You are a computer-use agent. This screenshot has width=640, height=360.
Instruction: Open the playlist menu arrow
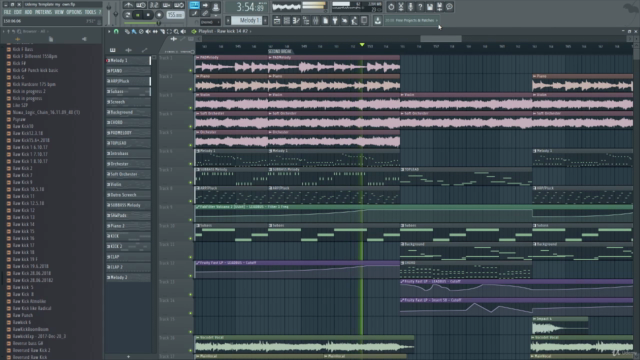click(109, 31)
